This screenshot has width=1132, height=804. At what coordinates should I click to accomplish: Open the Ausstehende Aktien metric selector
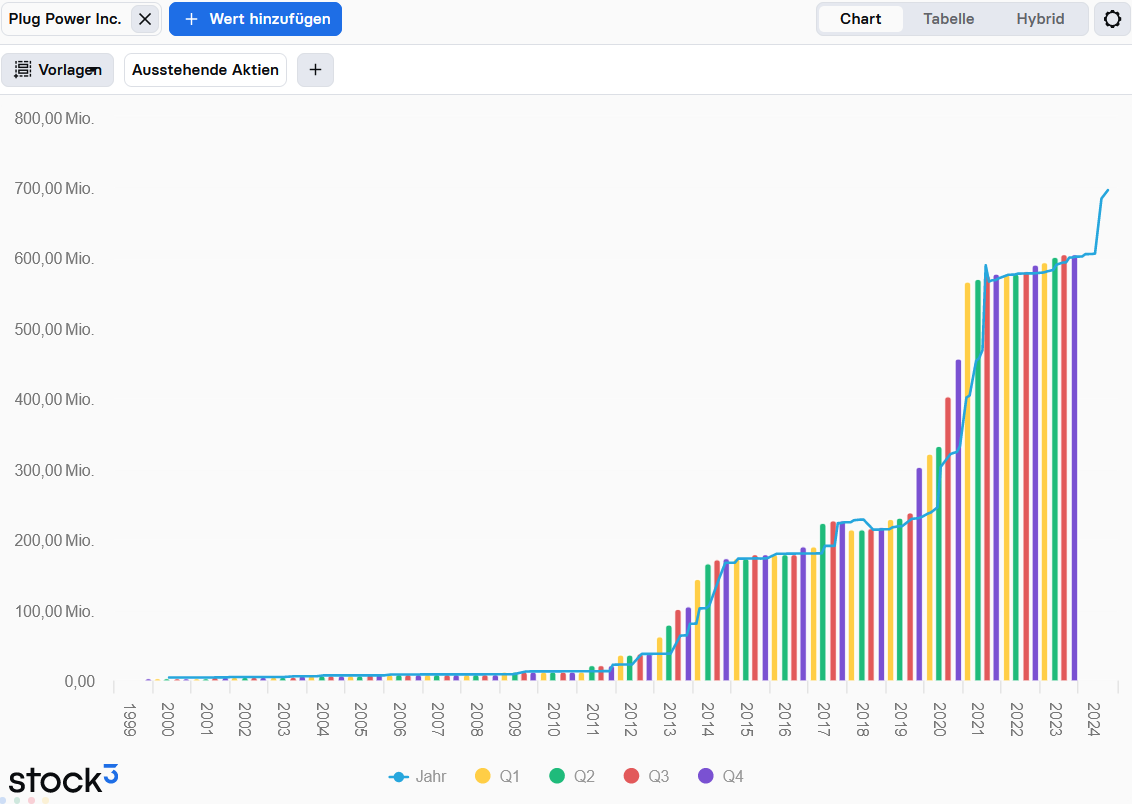tap(205, 70)
